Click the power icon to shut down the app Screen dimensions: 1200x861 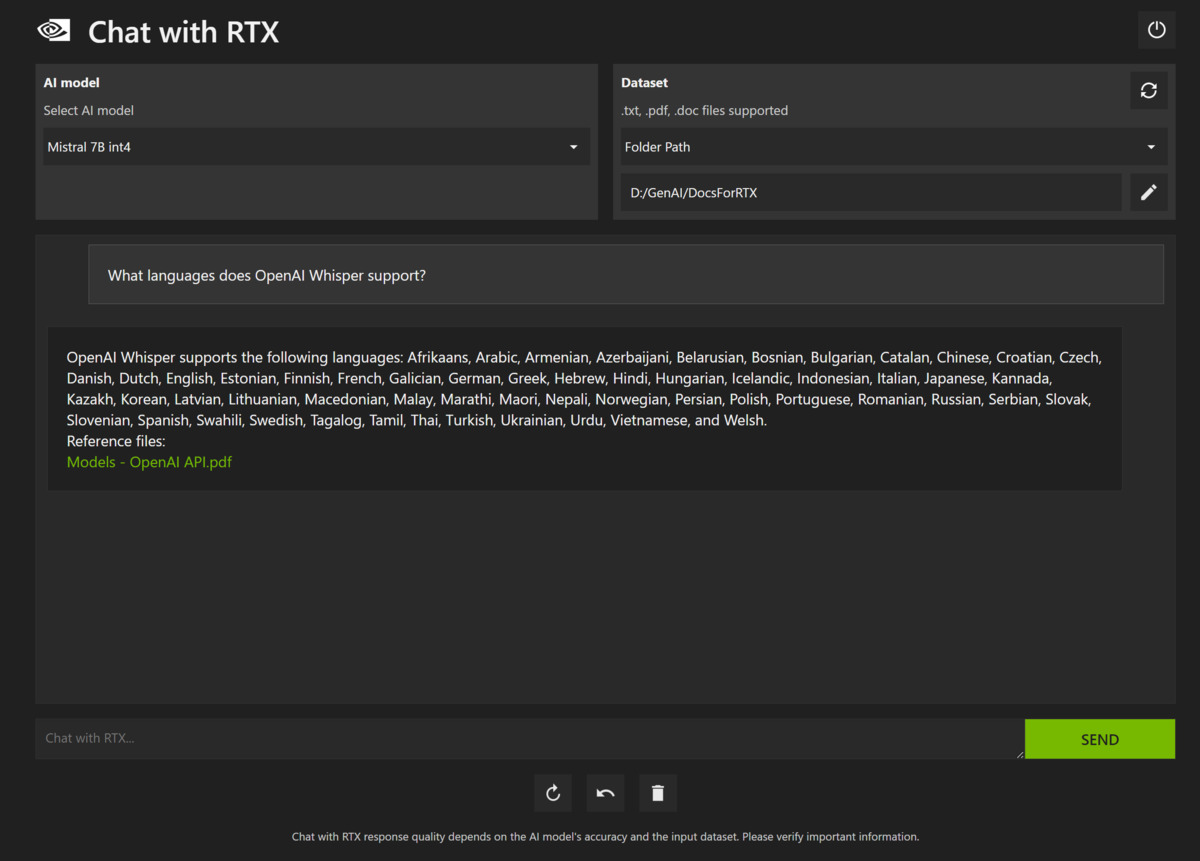[x=1156, y=29]
